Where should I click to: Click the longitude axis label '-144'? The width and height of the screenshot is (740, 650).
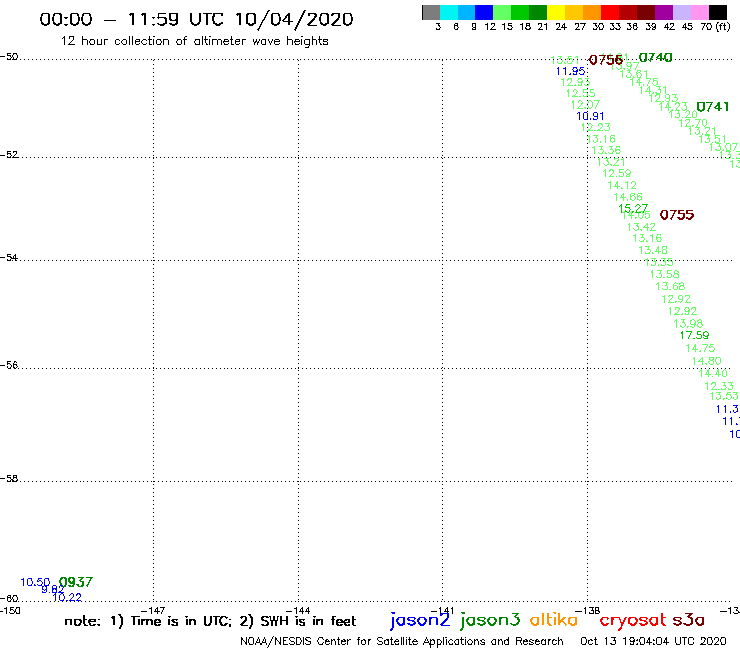point(298,610)
